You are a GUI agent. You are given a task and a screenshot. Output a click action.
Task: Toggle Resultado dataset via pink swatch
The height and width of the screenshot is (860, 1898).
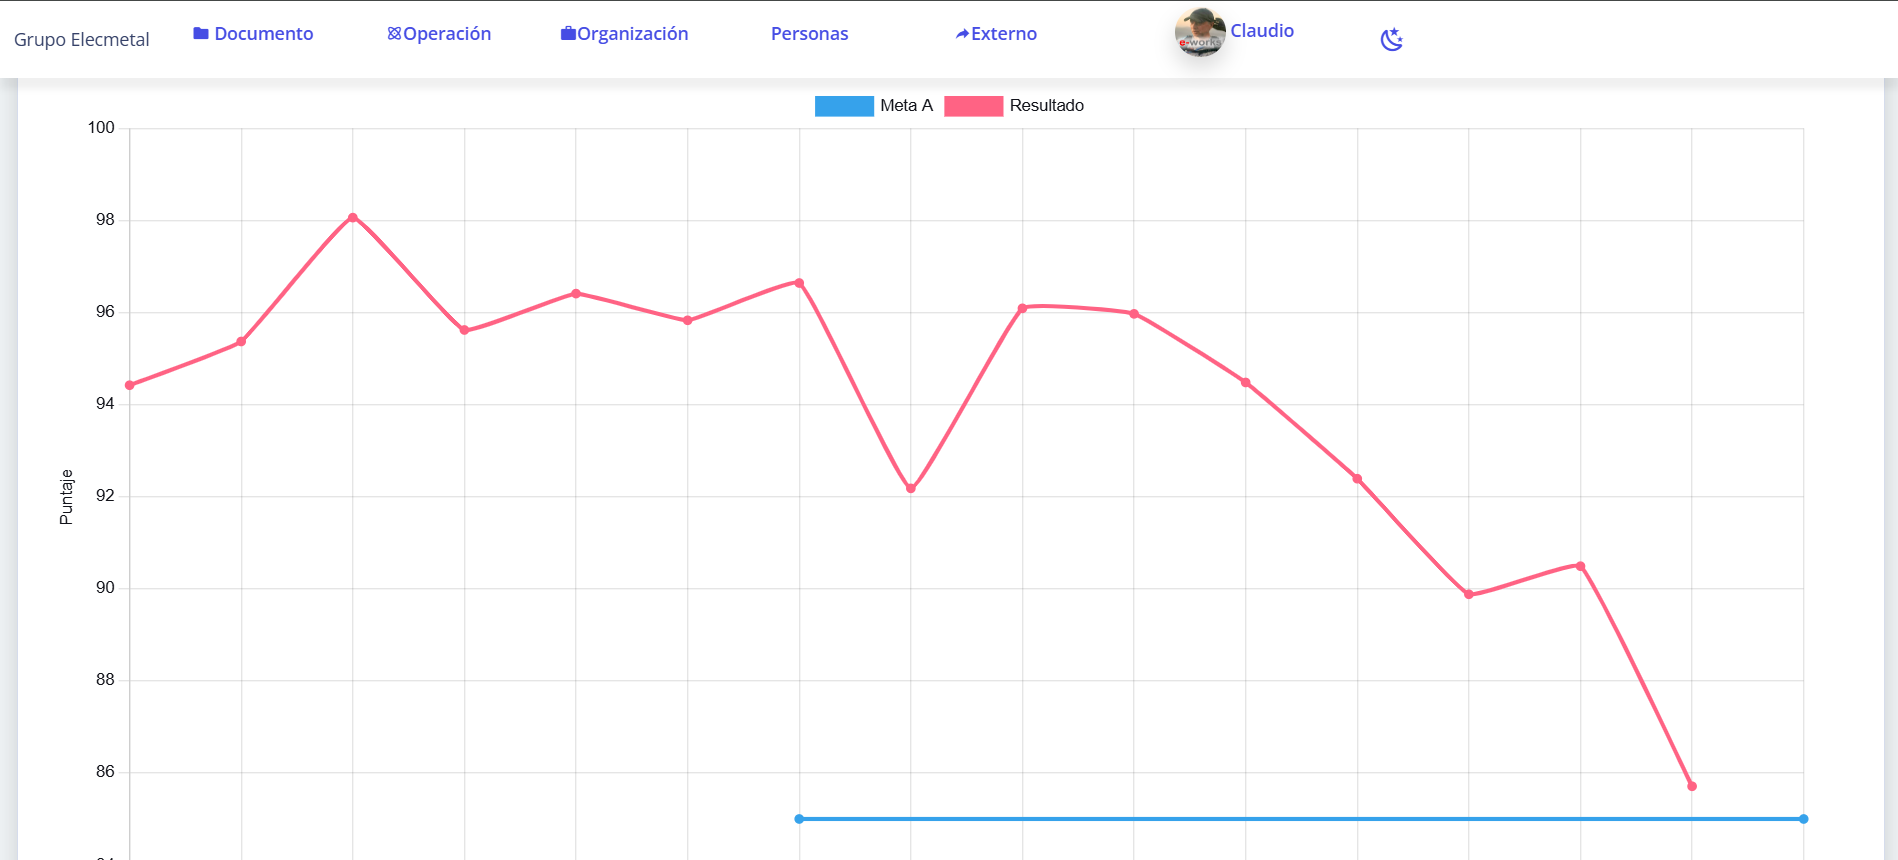point(973,106)
